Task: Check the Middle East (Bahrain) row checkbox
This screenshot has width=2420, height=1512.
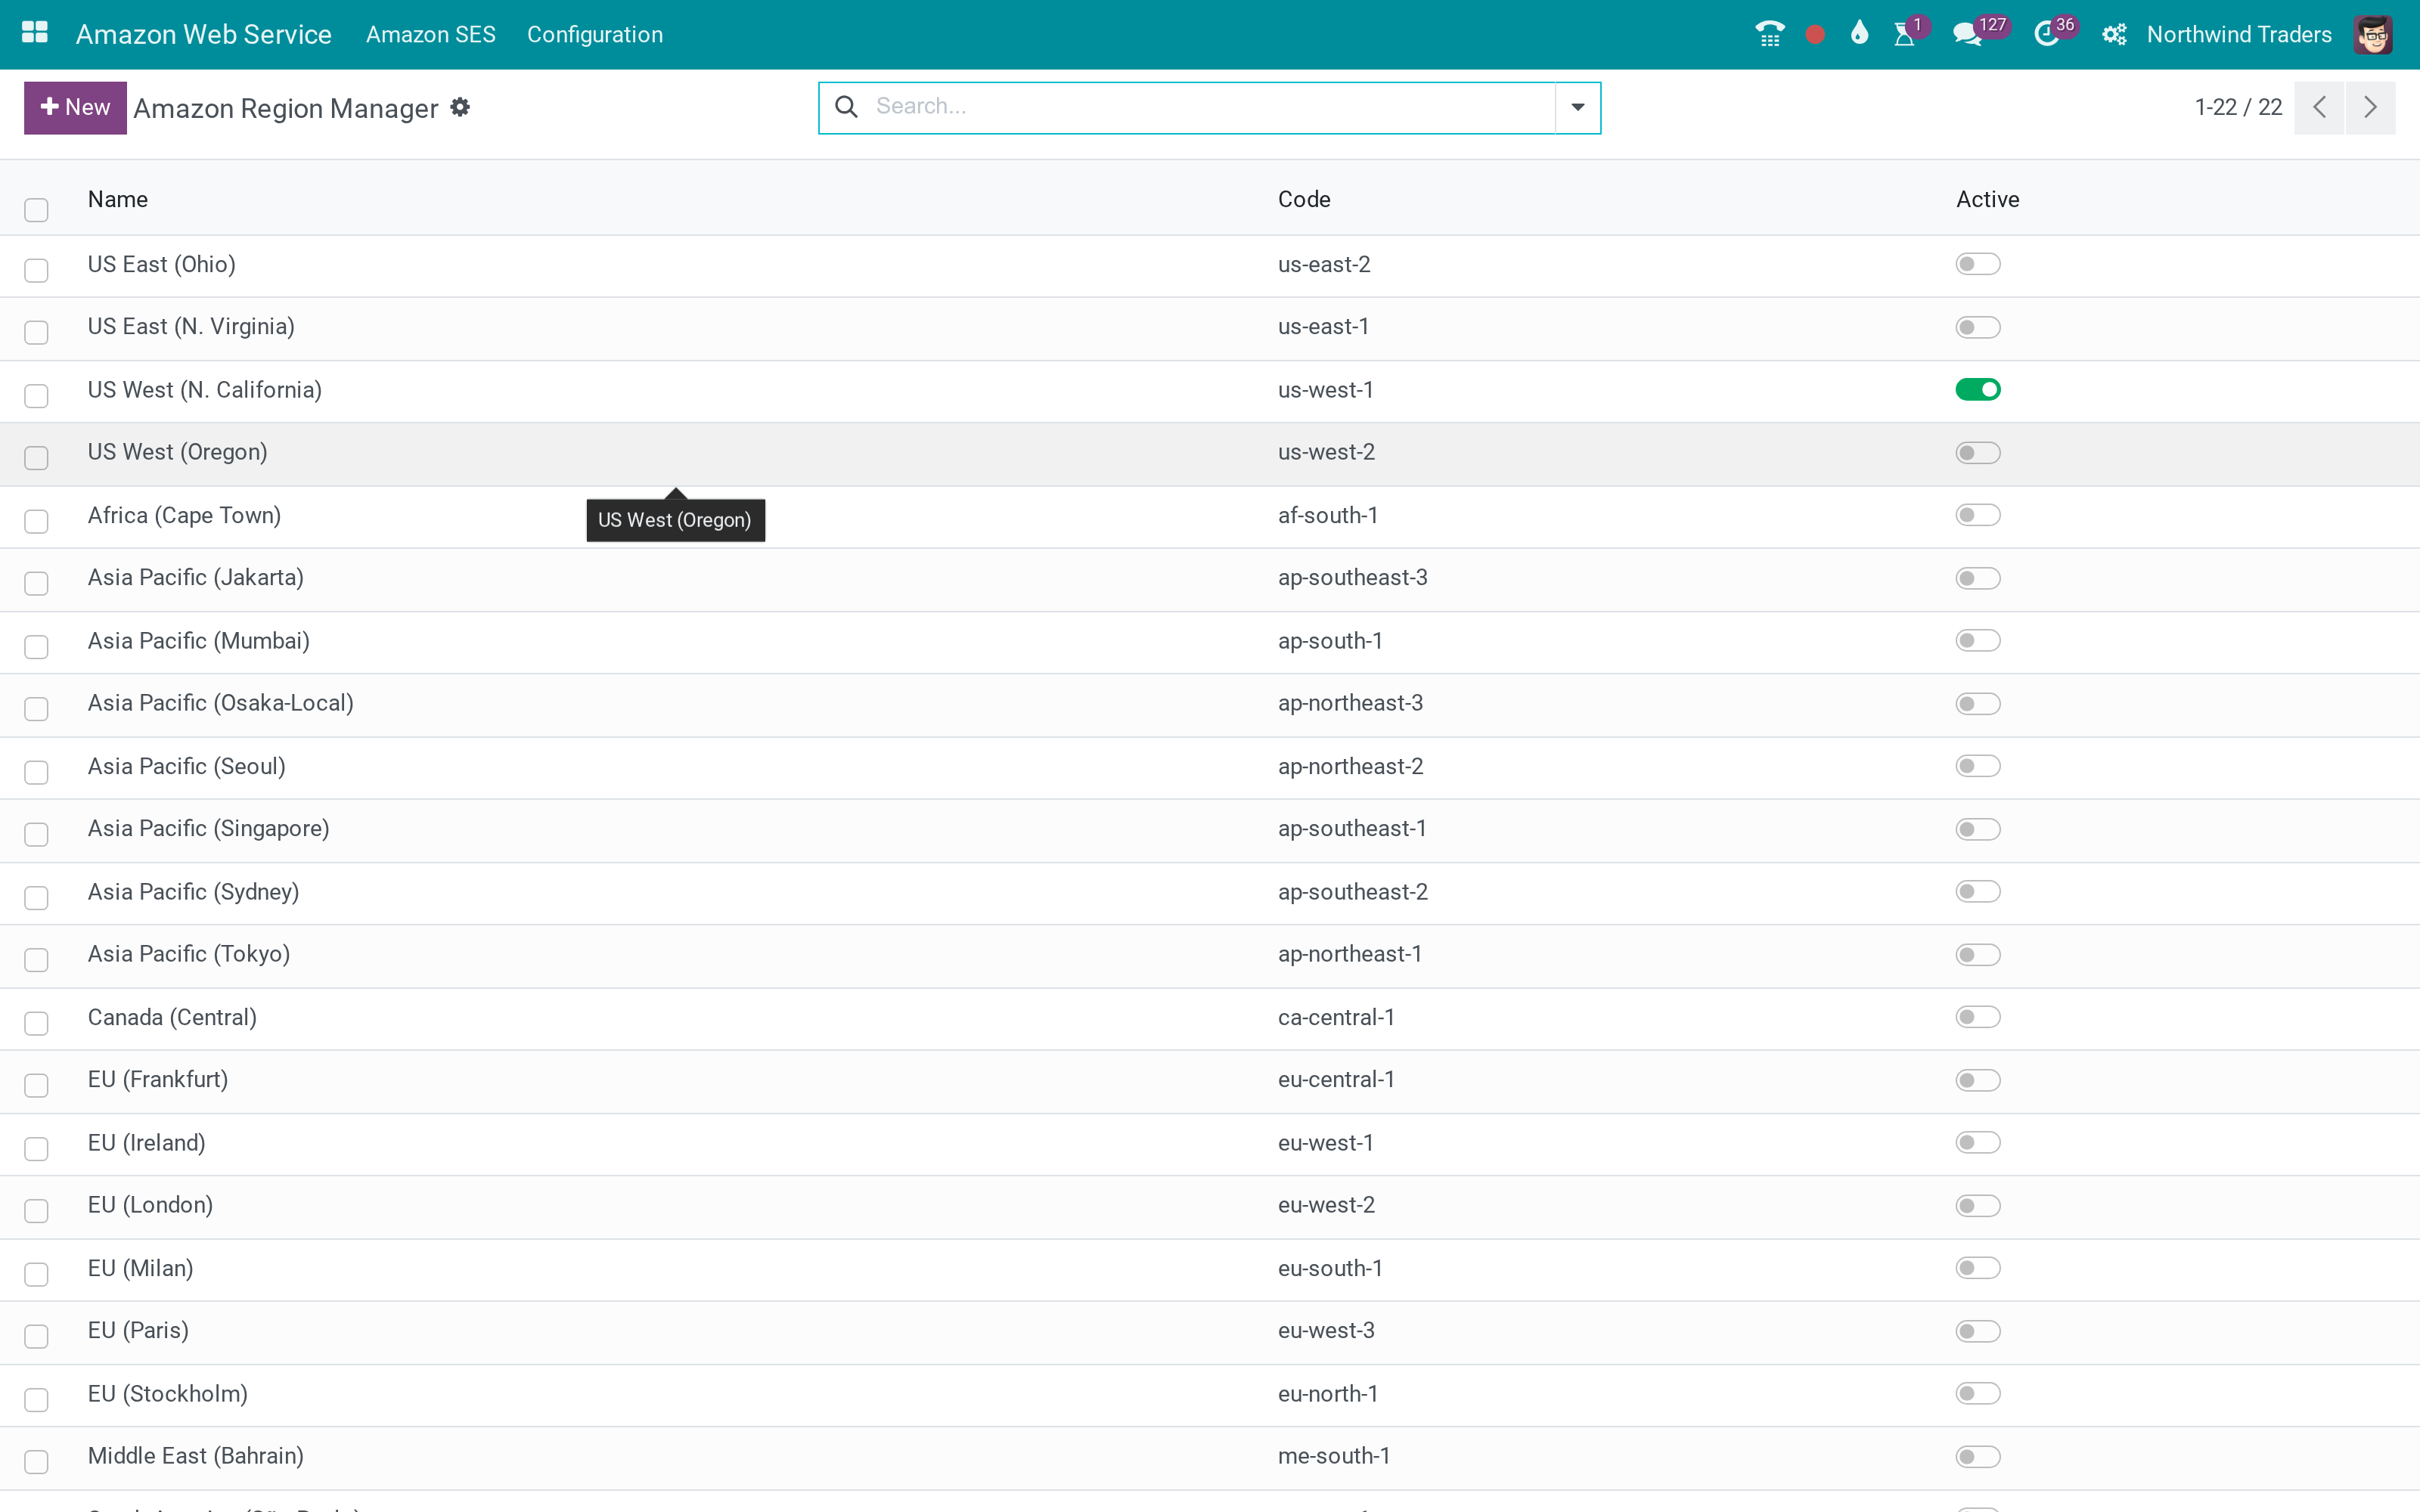Action: coord(36,1462)
